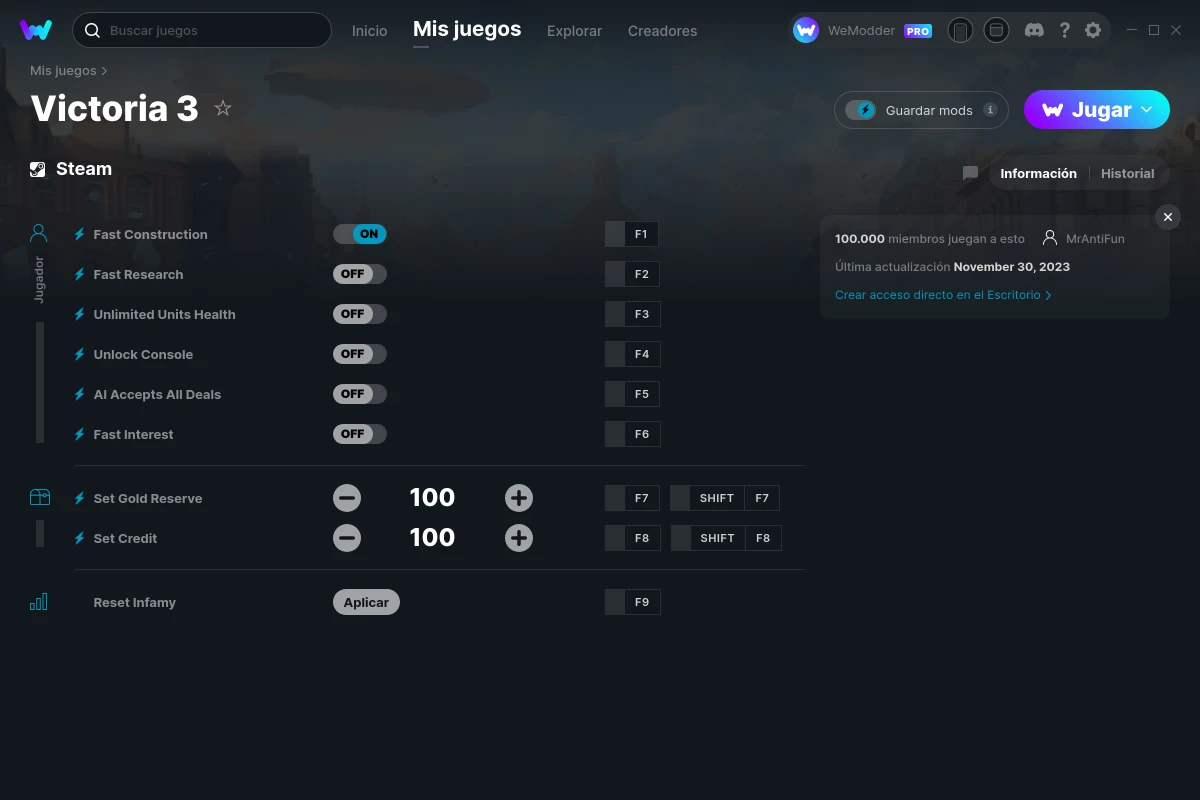This screenshot has height=800, width=1200.
Task: Click the F3 hotkey for Unlimited Units Health
Action: [x=633, y=314]
